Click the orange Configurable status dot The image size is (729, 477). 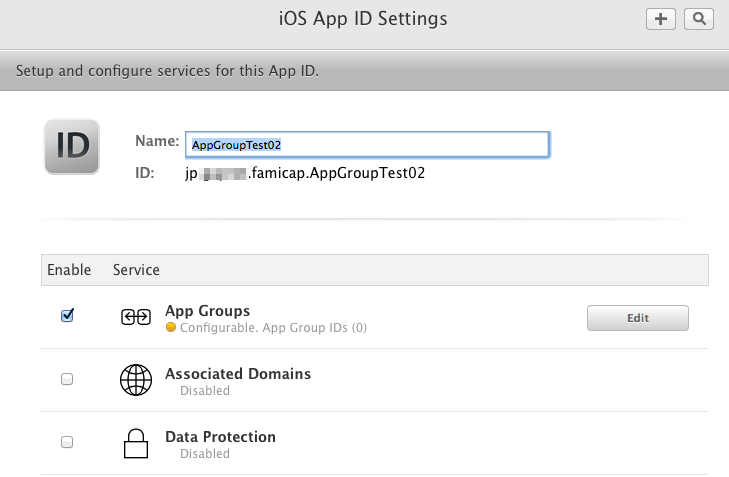pyautogui.click(x=171, y=327)
